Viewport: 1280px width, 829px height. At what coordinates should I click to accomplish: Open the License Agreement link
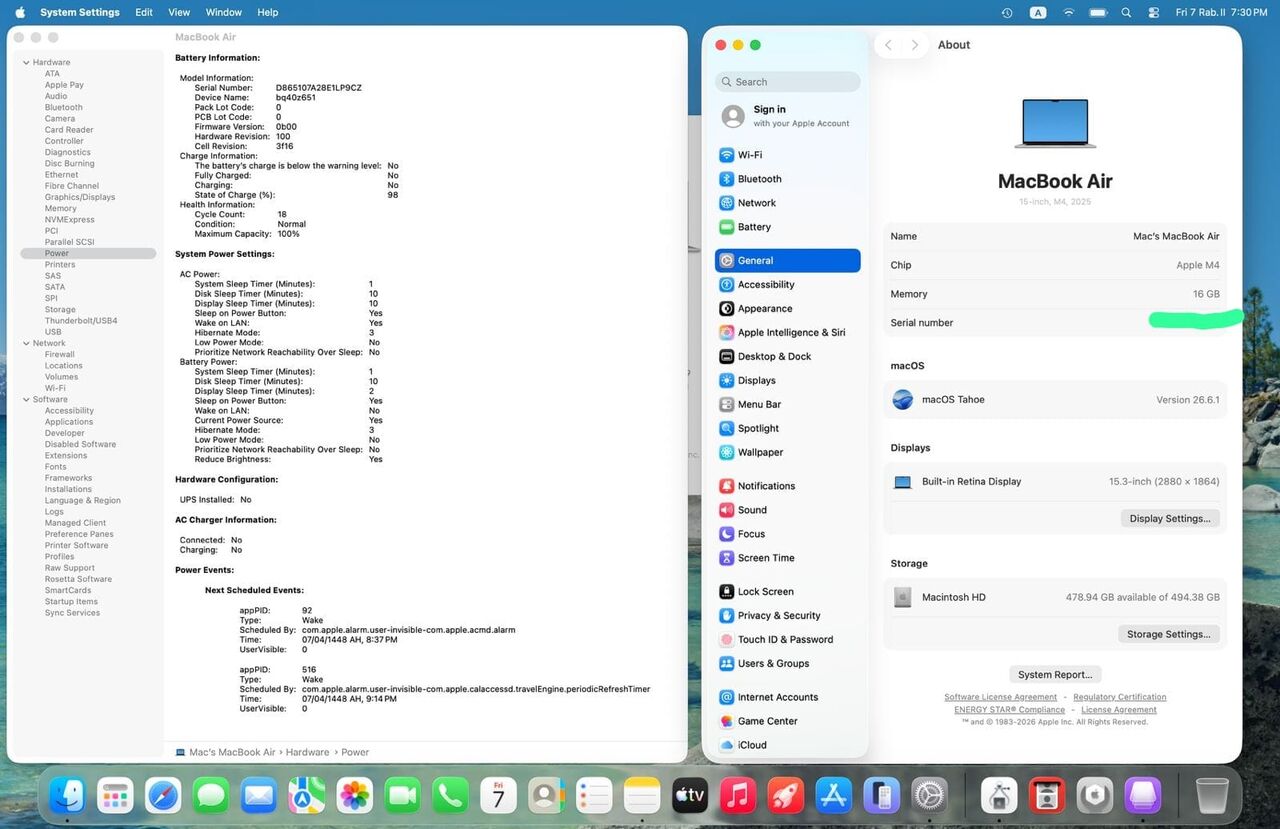[x=1119, y=710]
